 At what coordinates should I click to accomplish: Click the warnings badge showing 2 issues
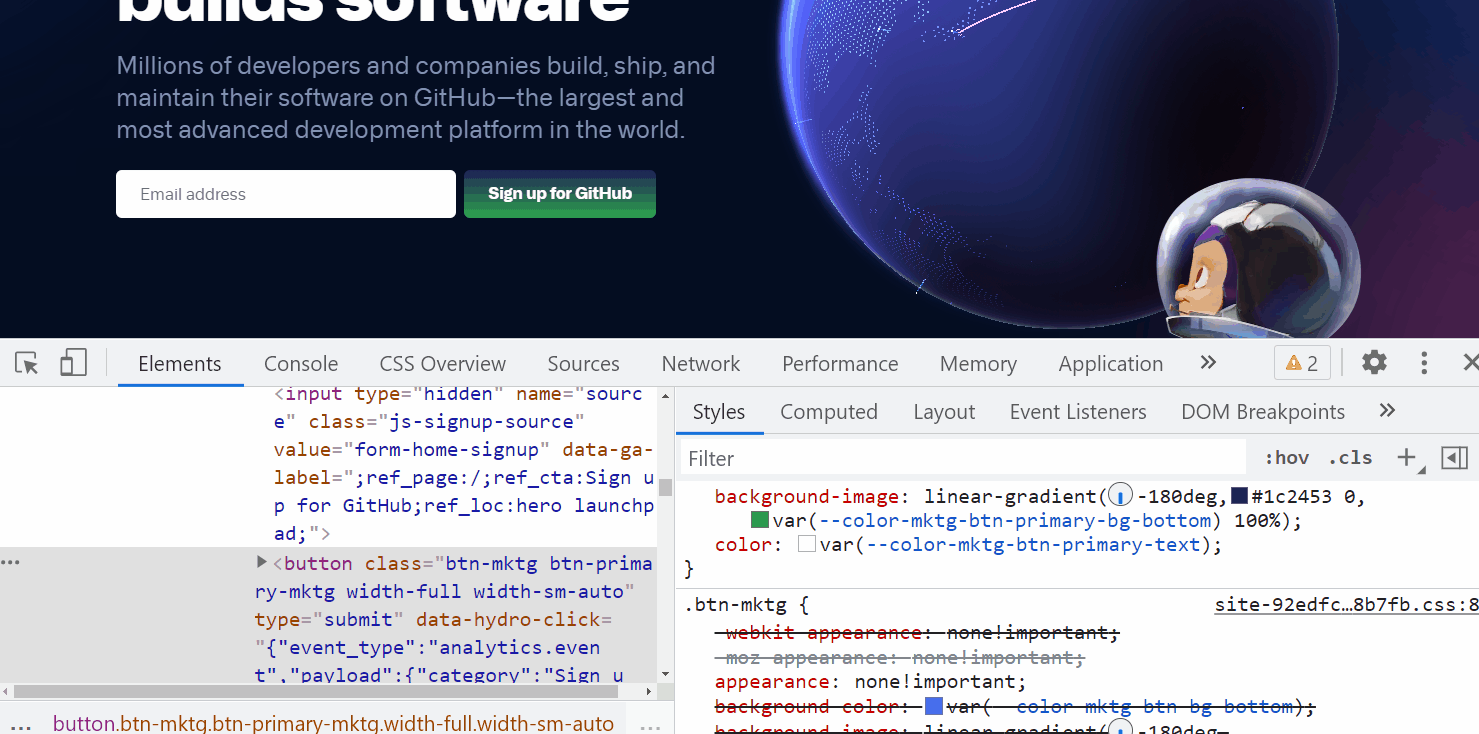[1302, 363]
